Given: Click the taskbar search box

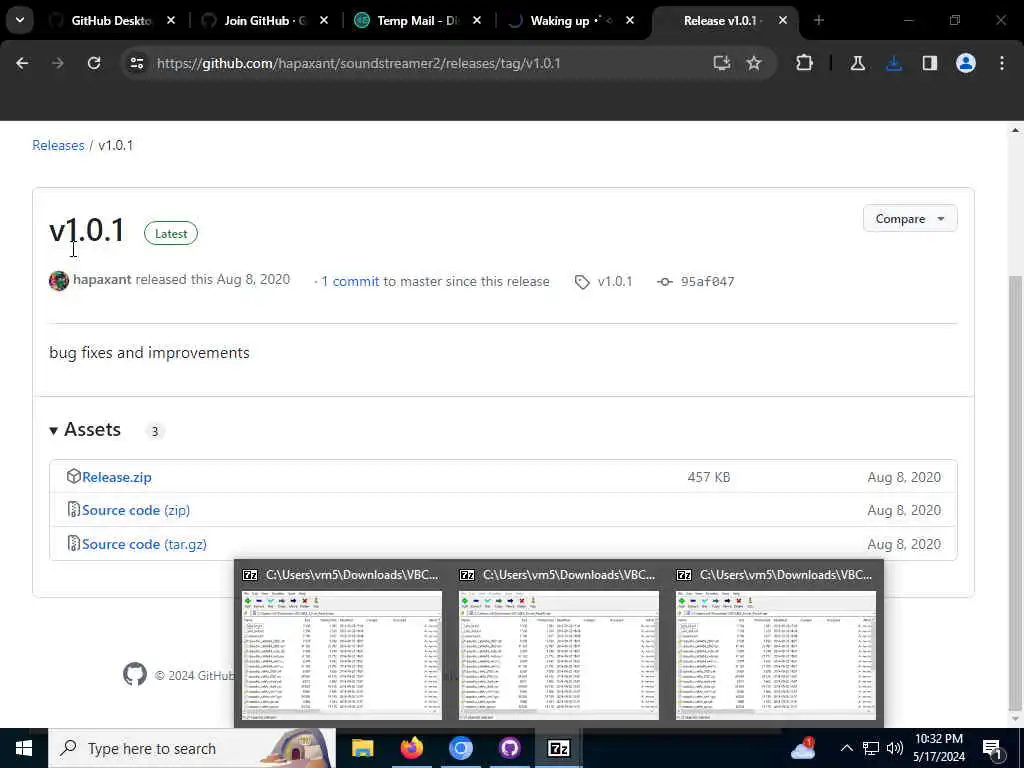Looking at the screenshot, I should pyautogui.click(x=192, y=748).
